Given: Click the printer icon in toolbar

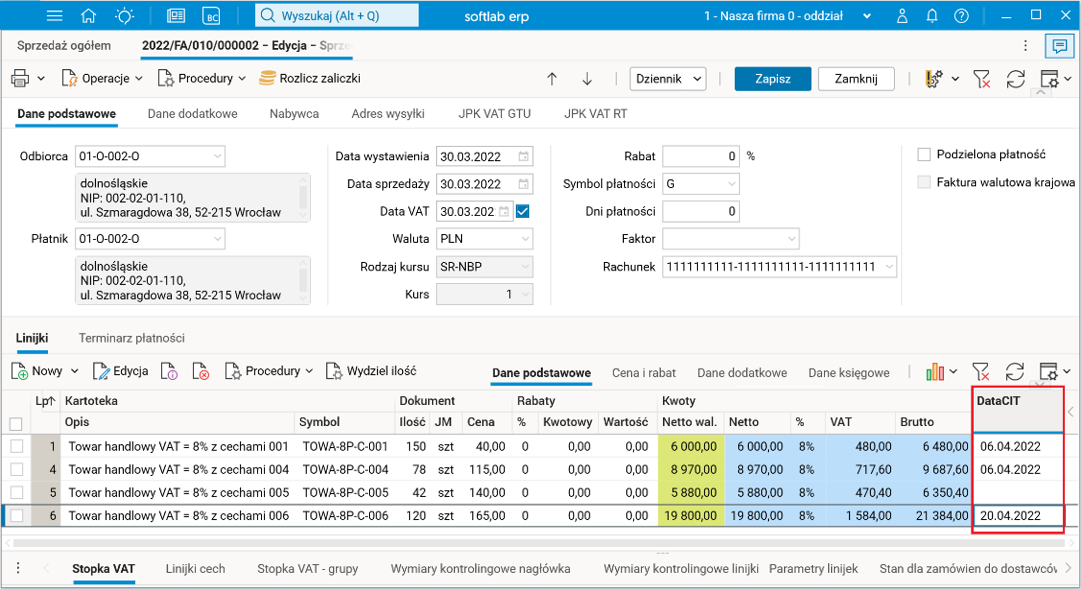Looking at the screenshot, I should [x=20, y=79].
